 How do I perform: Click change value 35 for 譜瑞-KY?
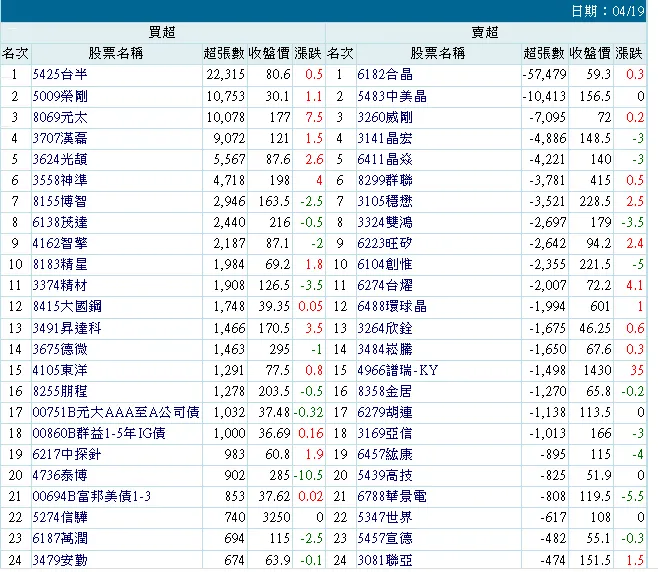(x=637, y=370)
